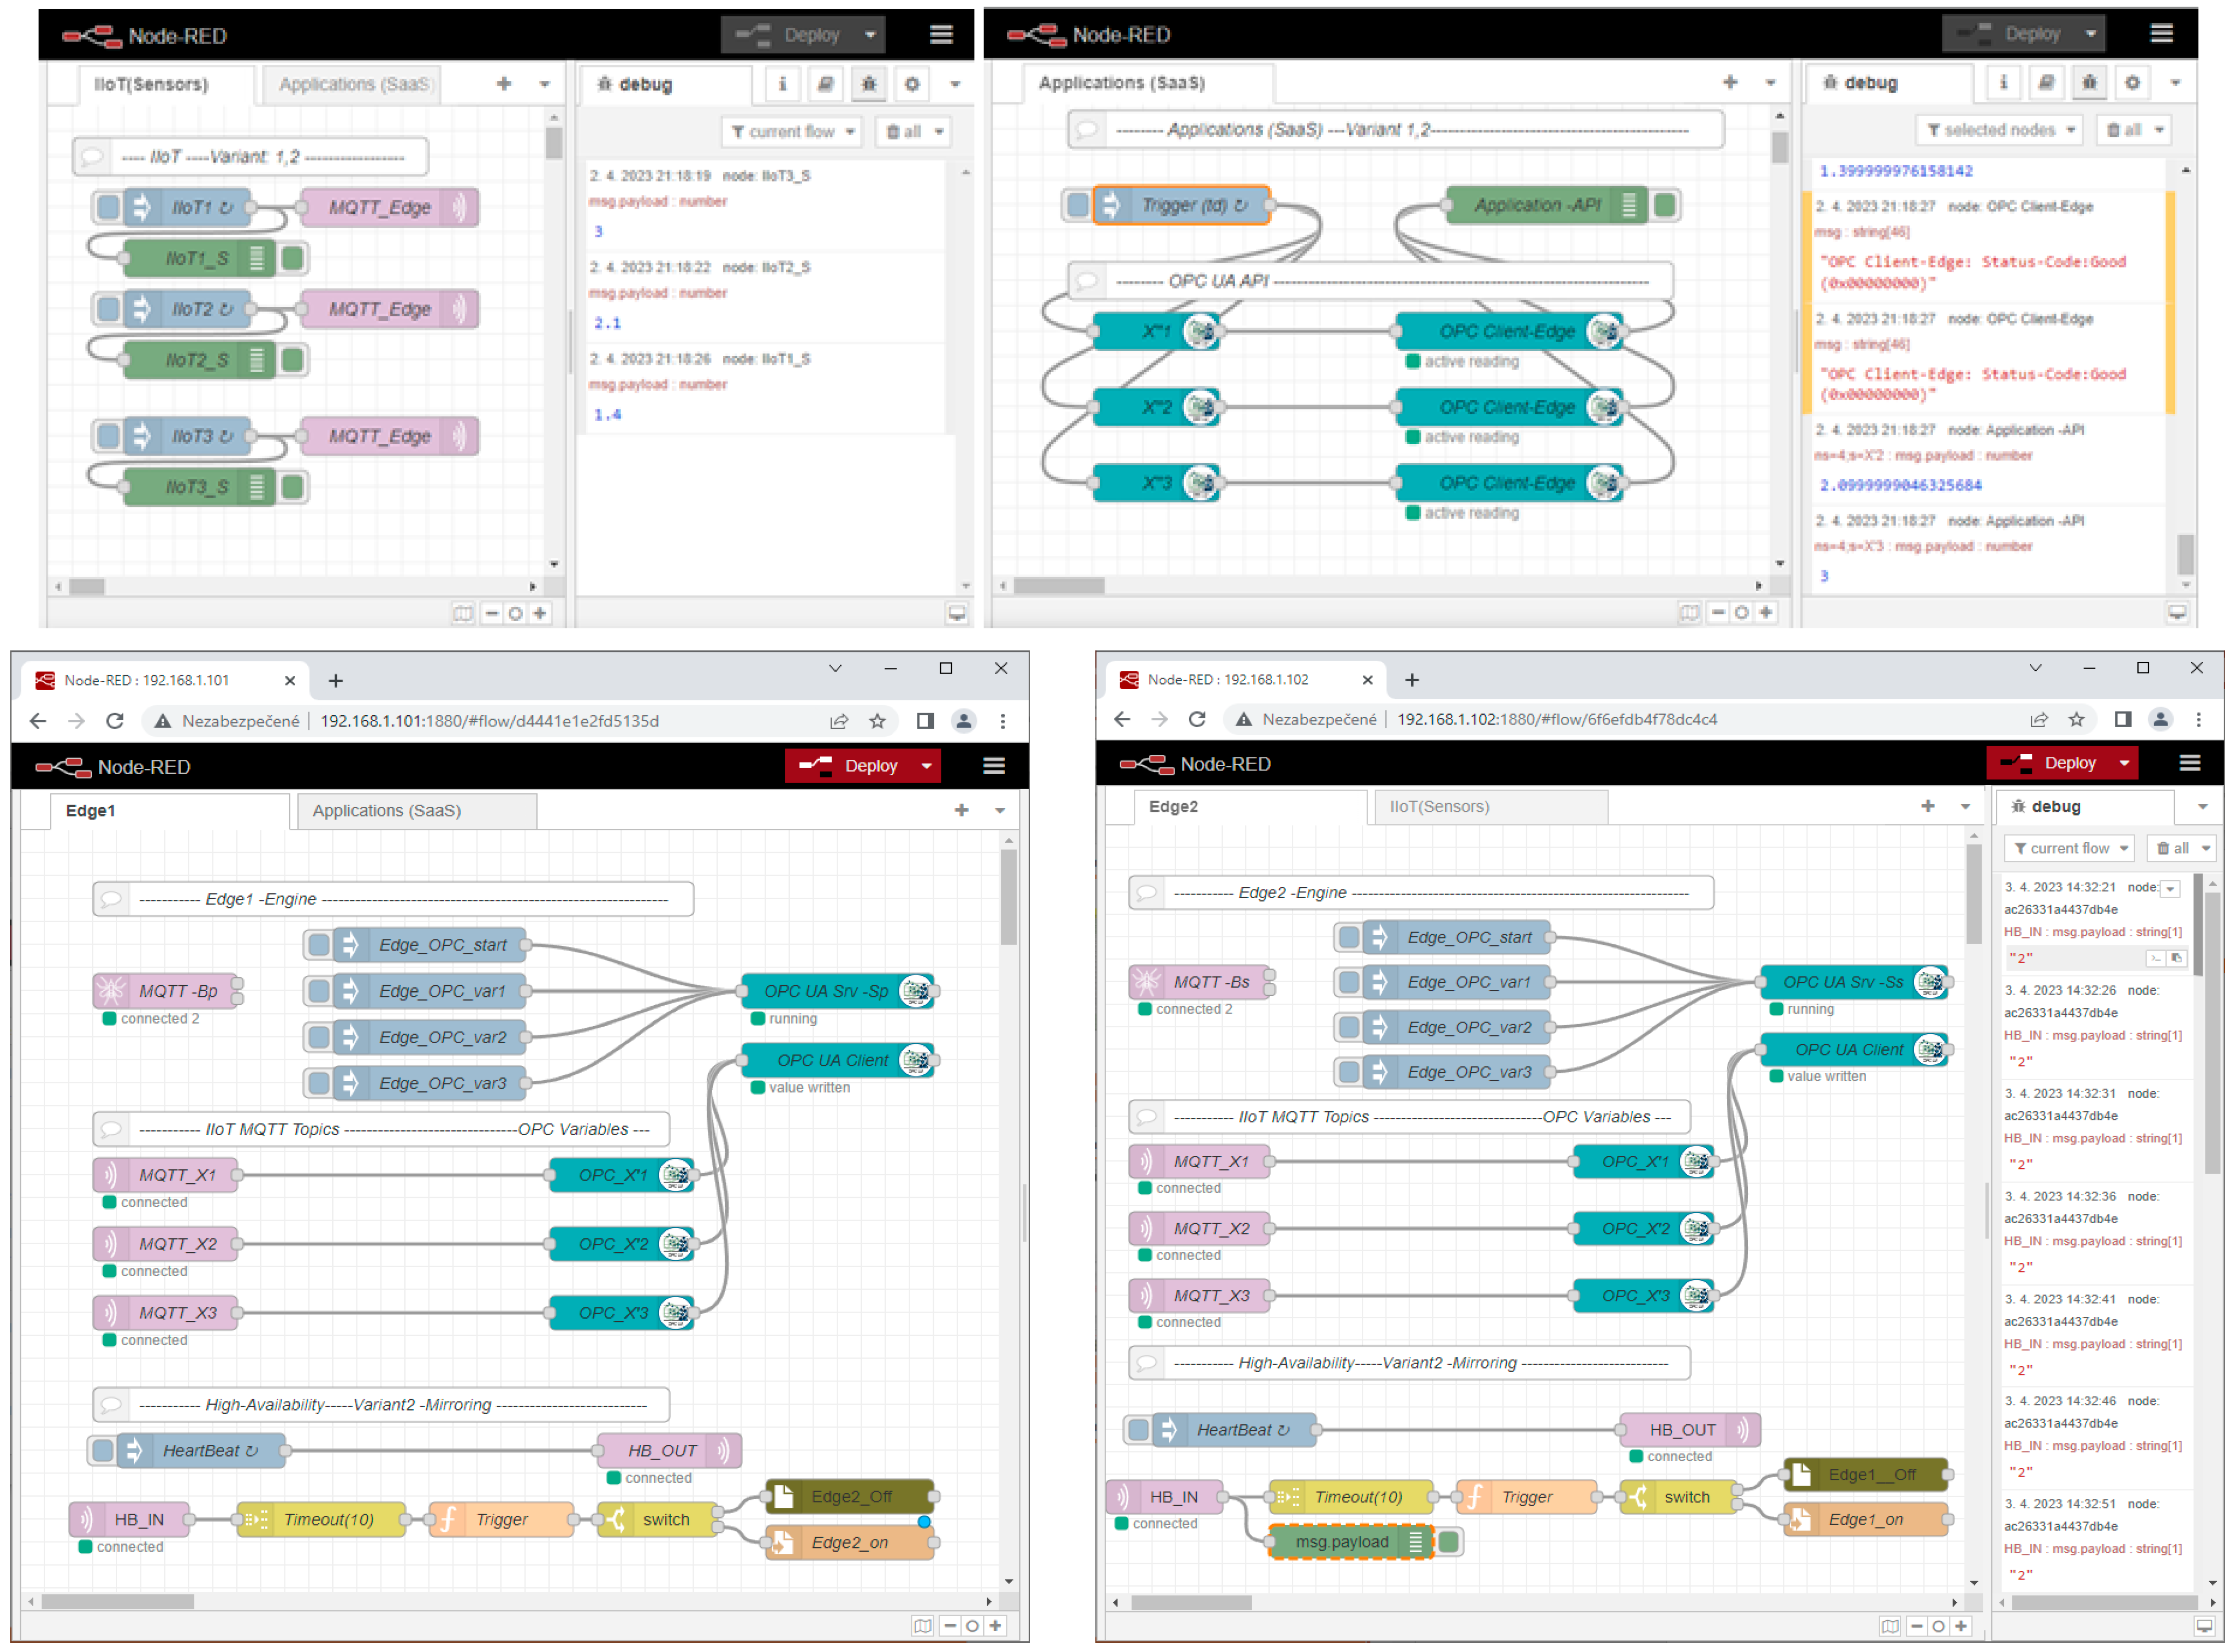Viewport: 2237px width, 1652px height.
Task: Click zoom in plus icon in Edge1 workspace footer
Action: [996, 1626]
